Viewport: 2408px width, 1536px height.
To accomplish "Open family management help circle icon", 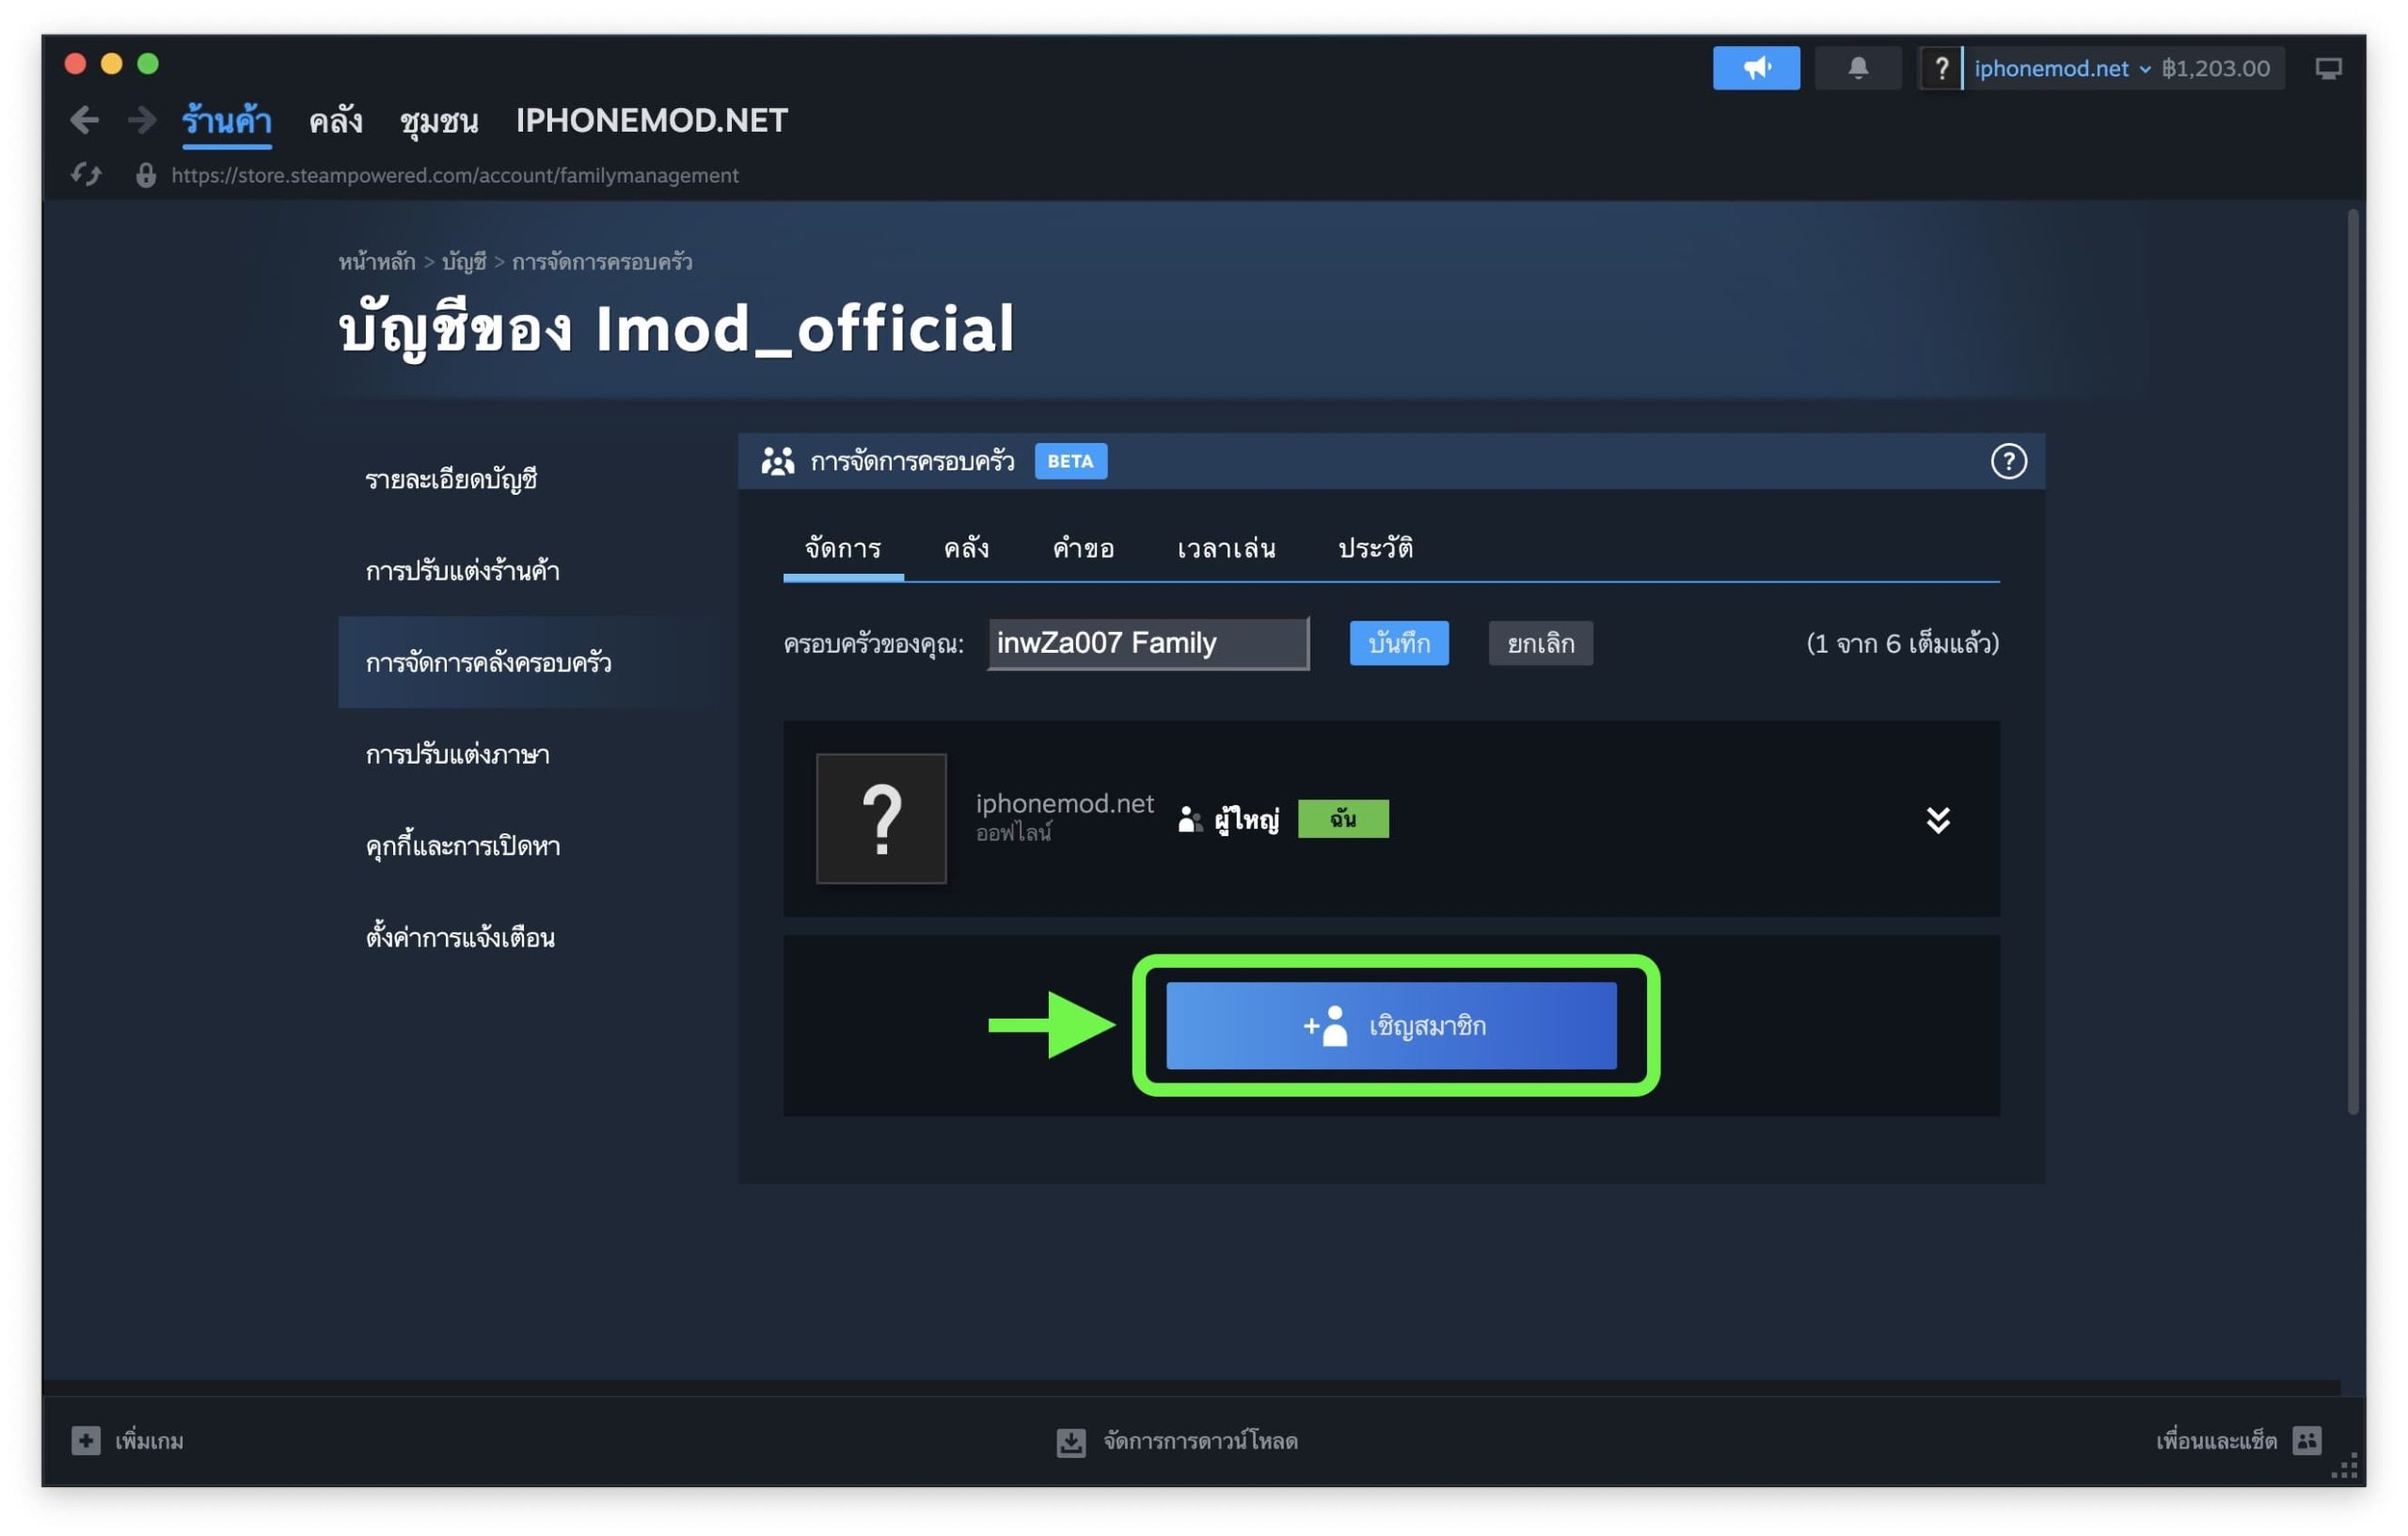I will [2008, 461].
